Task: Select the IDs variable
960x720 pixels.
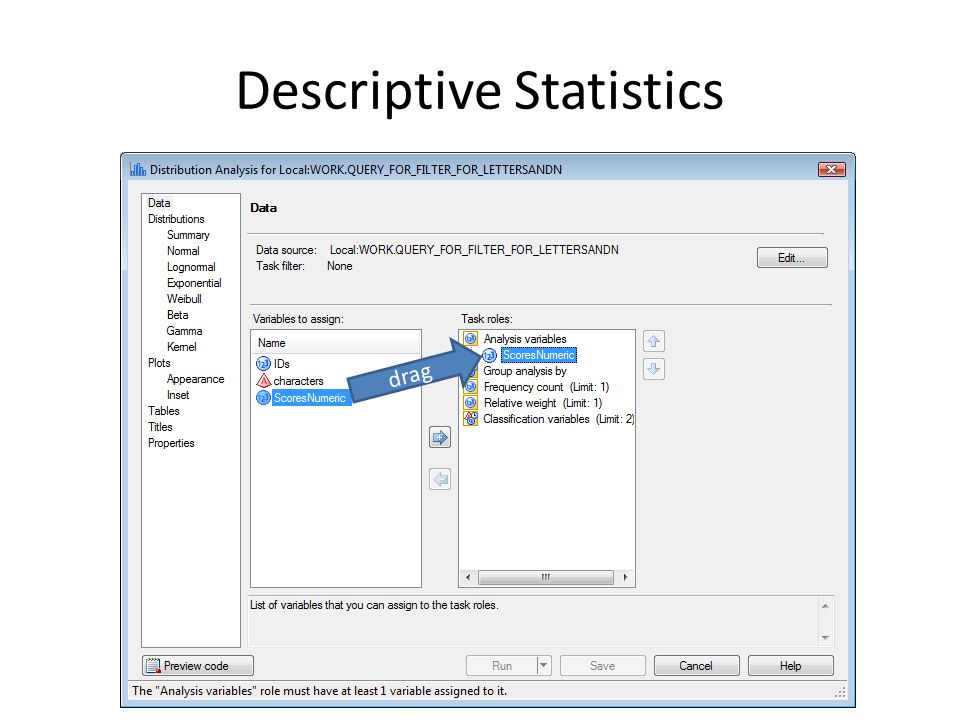Action: click(282, 364)
